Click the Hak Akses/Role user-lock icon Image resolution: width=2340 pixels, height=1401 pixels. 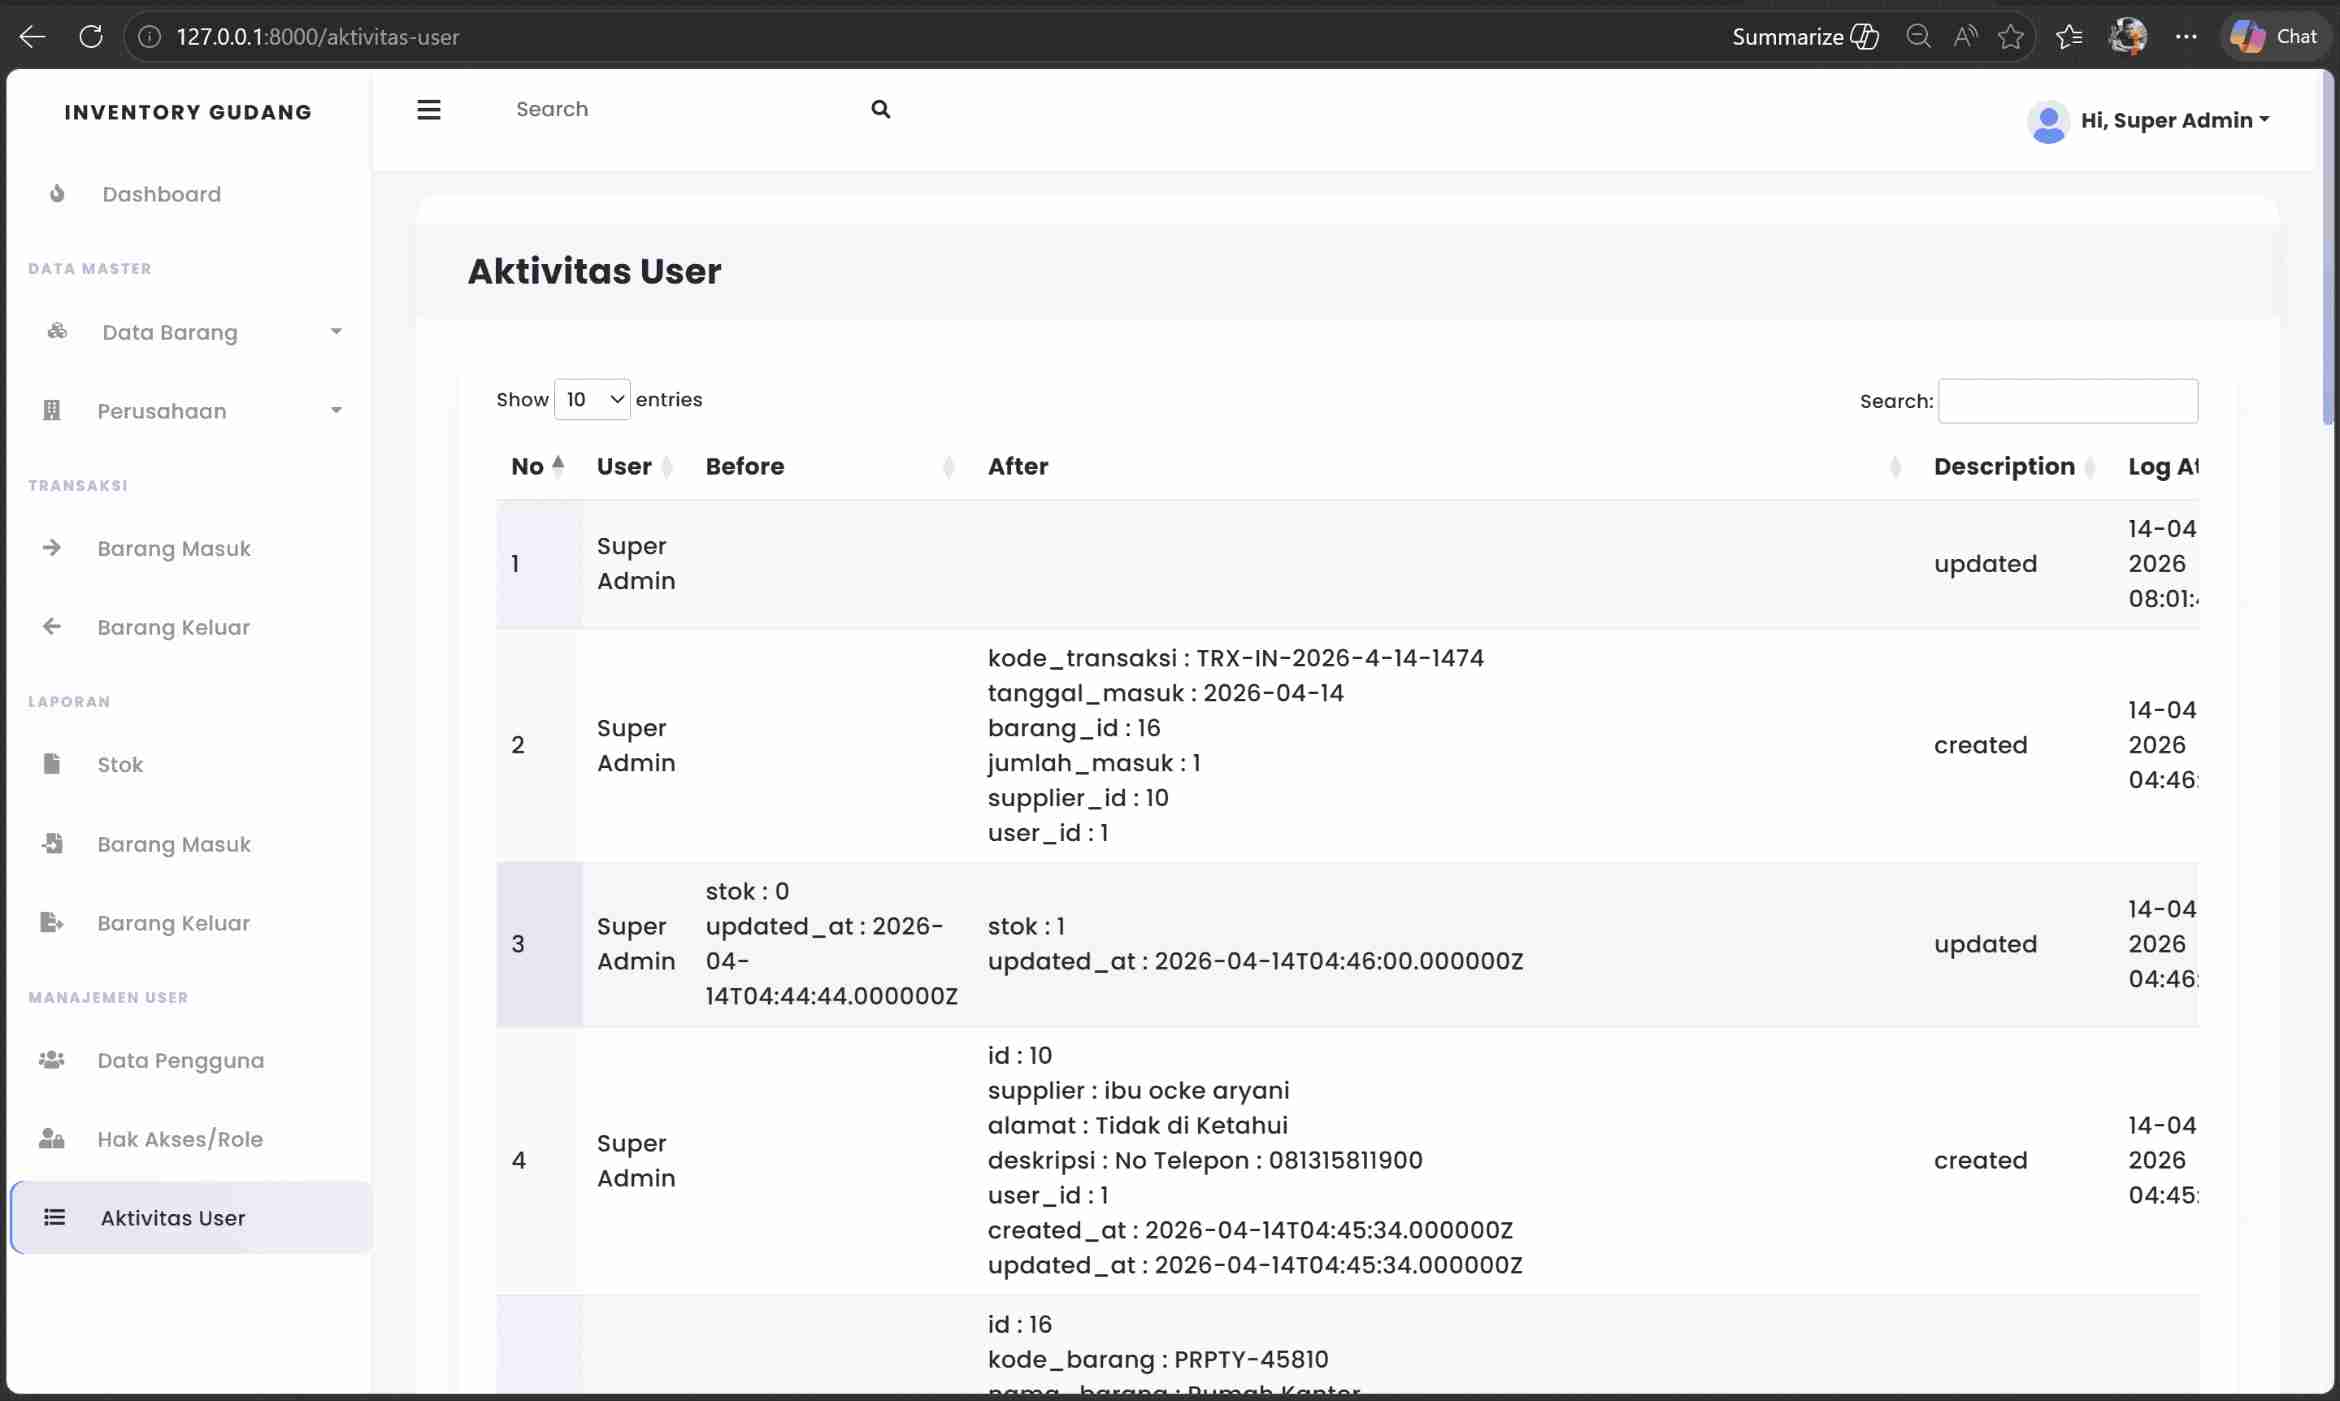52,1138
